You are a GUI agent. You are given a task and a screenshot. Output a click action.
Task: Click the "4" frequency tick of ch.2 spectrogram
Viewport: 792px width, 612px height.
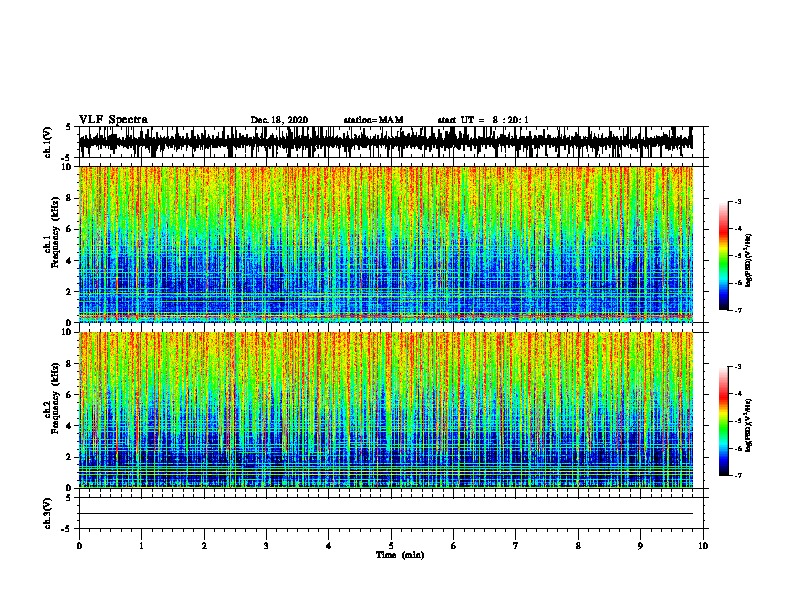(x=71, y=426)
